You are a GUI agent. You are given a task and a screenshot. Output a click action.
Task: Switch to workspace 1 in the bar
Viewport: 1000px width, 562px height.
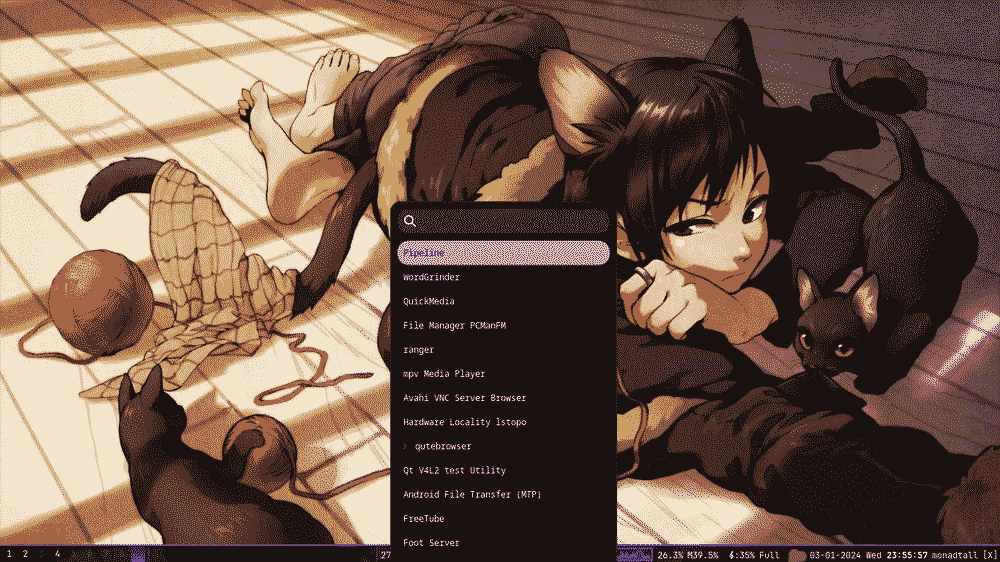point(9,554)
